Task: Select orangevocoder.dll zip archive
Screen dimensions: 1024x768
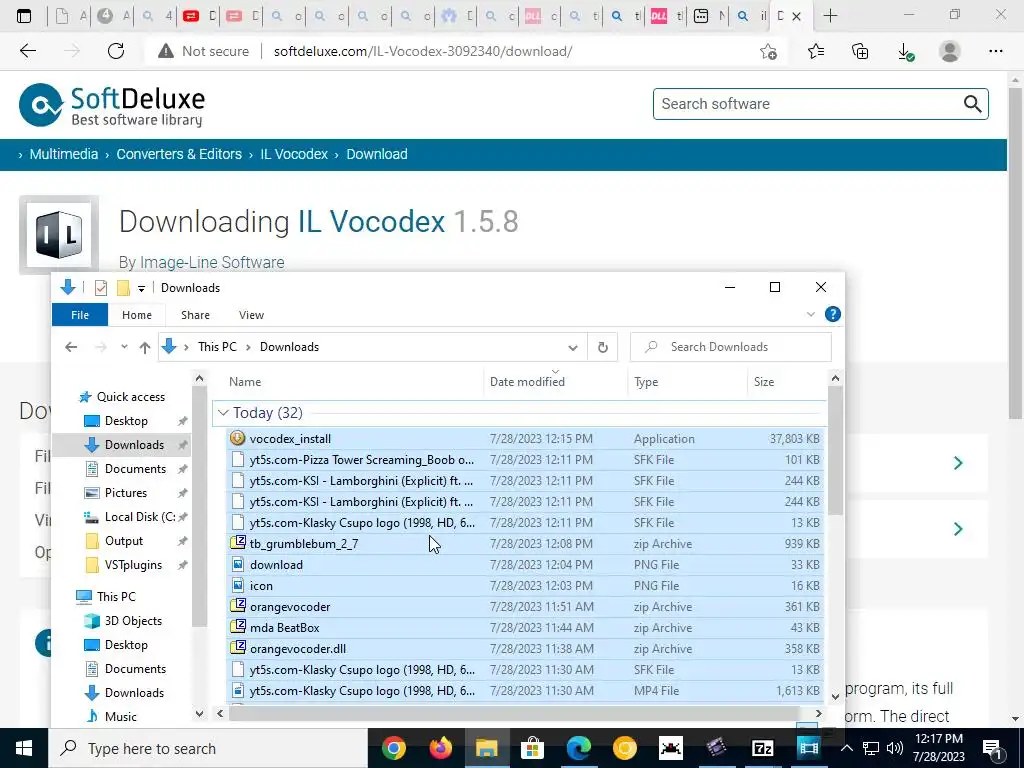Action: coord(525,649)
